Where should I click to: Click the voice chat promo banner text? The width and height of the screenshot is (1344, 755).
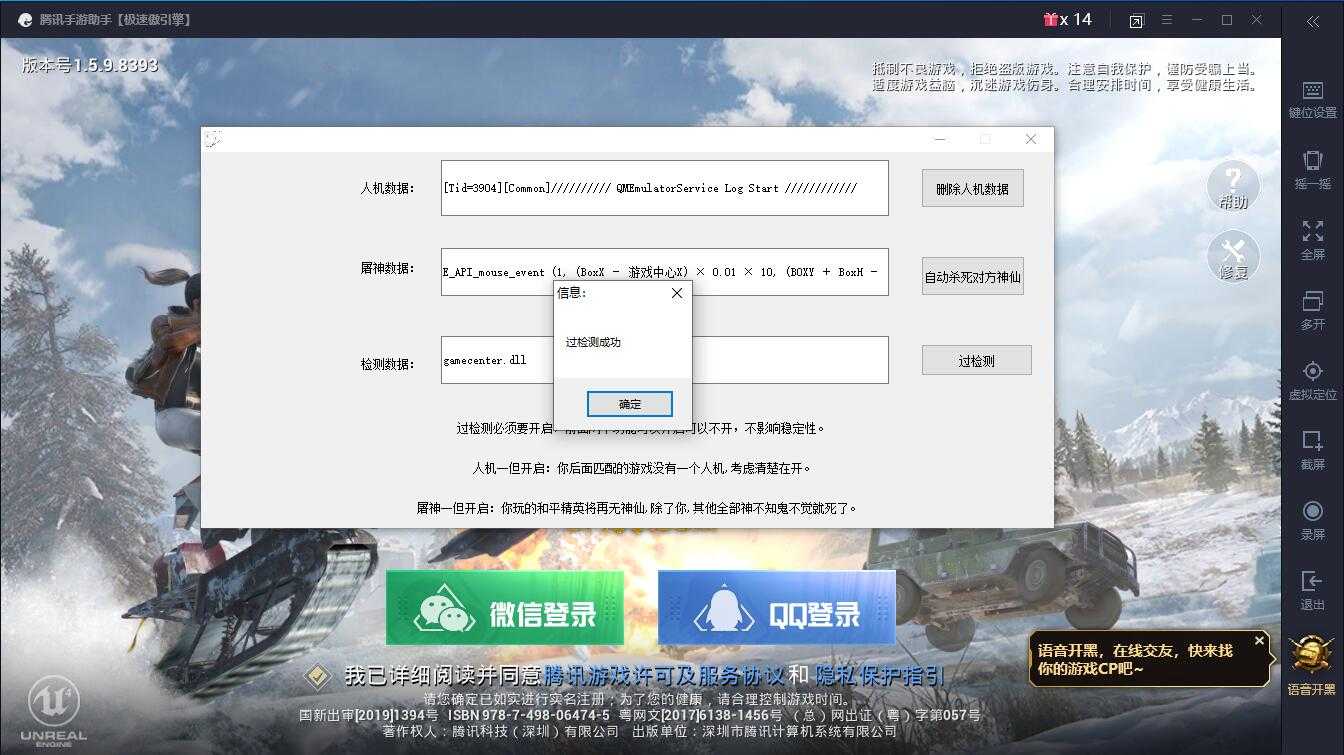click(x=1135, y=659)
